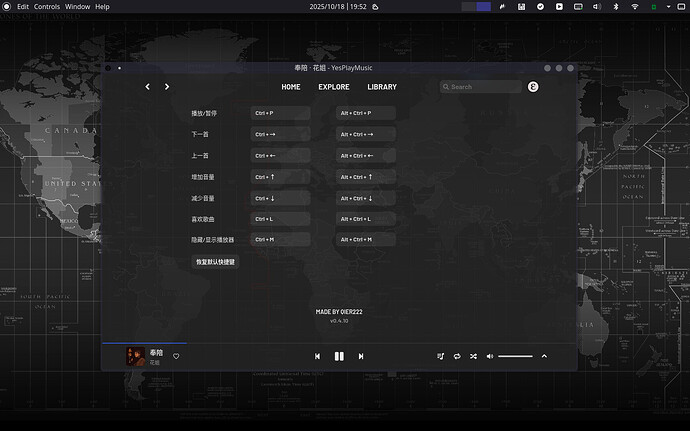Pause the currently playing song
This screenshot has height=431, width=690.
(x=339, y=356)
